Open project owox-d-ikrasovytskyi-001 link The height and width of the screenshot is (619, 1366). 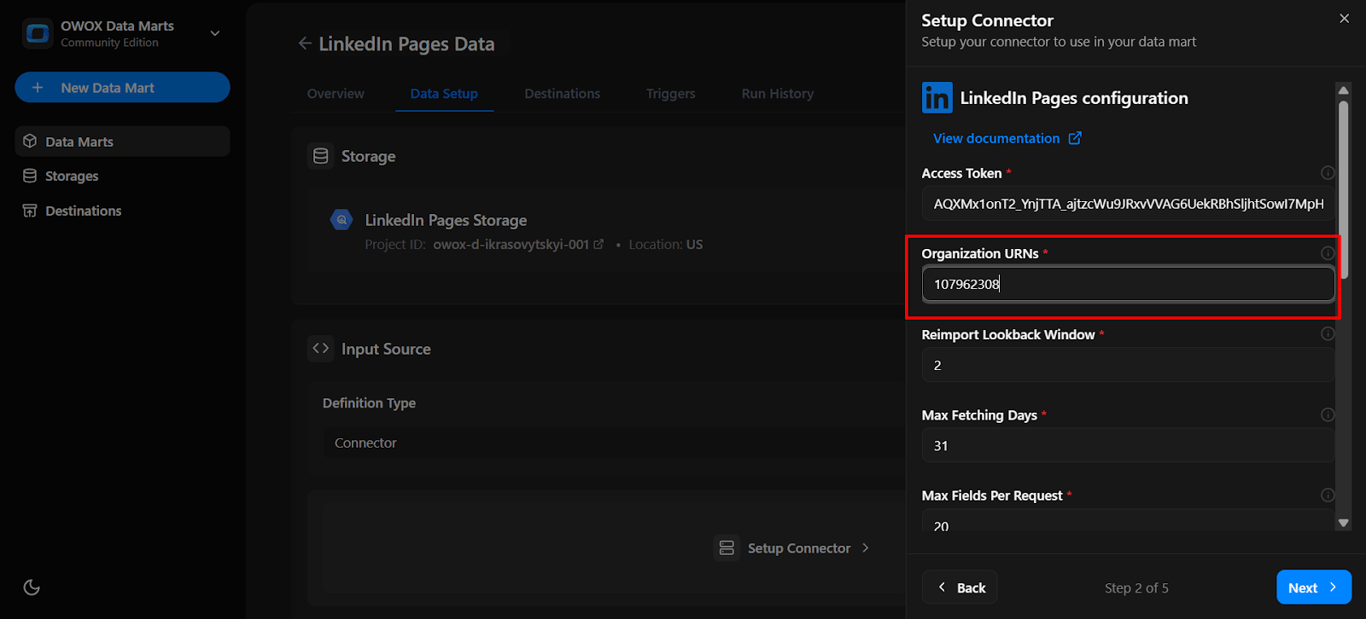point(518,244)
